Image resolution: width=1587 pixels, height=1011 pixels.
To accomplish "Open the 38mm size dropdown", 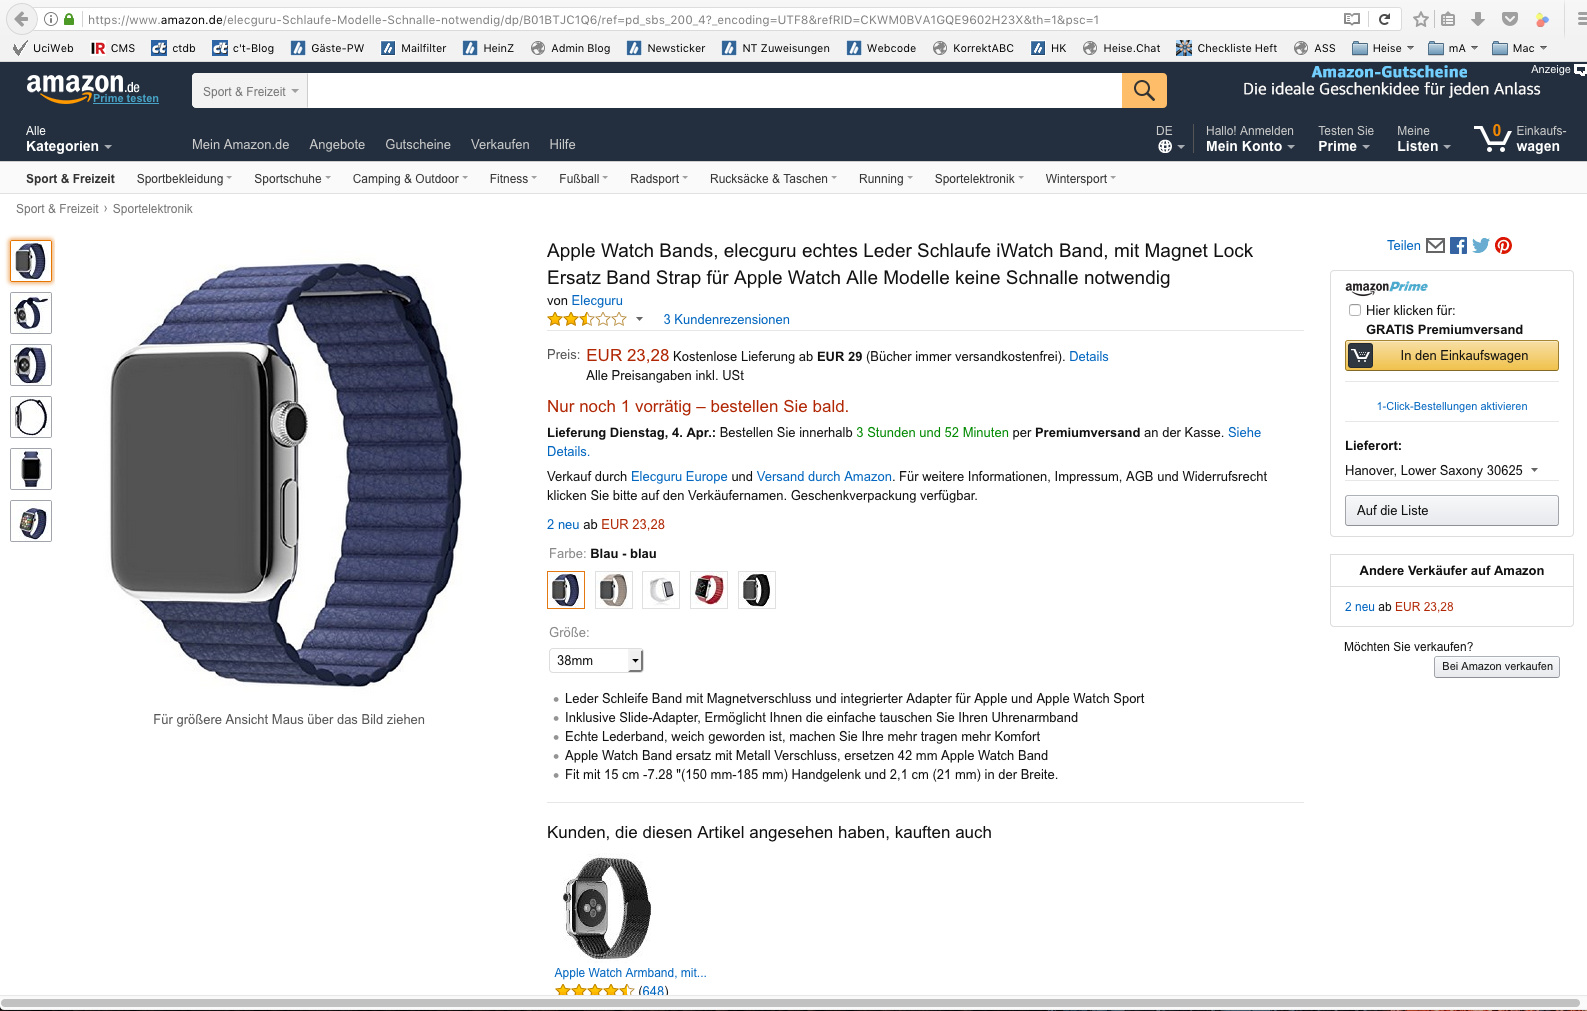I will coord(596,660).
